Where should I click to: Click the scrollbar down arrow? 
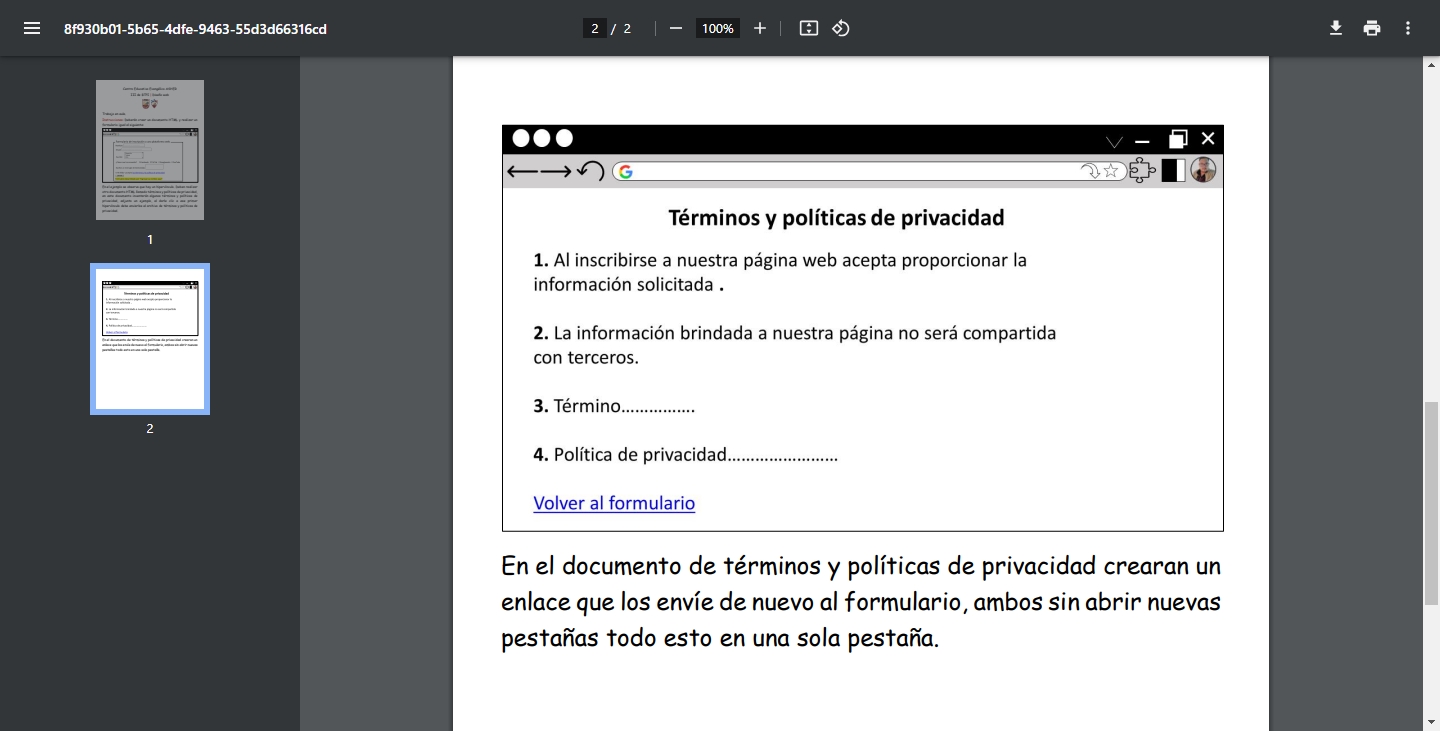pos(1431,721)
